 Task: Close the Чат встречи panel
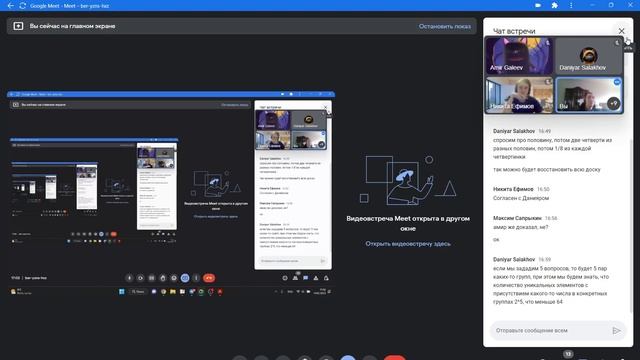pyautogui.click(x=621, y=31)
